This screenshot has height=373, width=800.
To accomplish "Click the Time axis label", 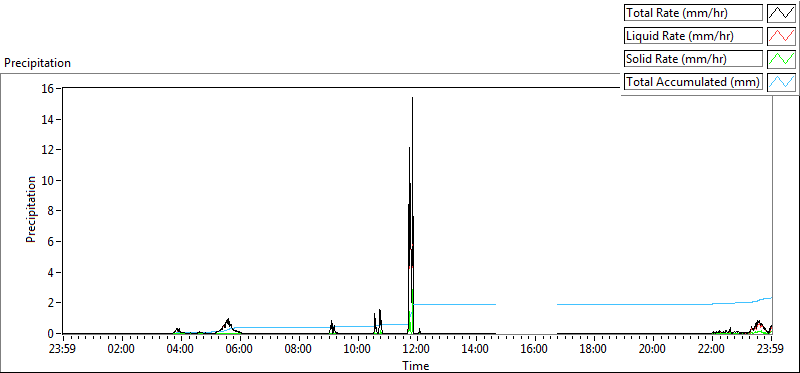I will 416,365.
